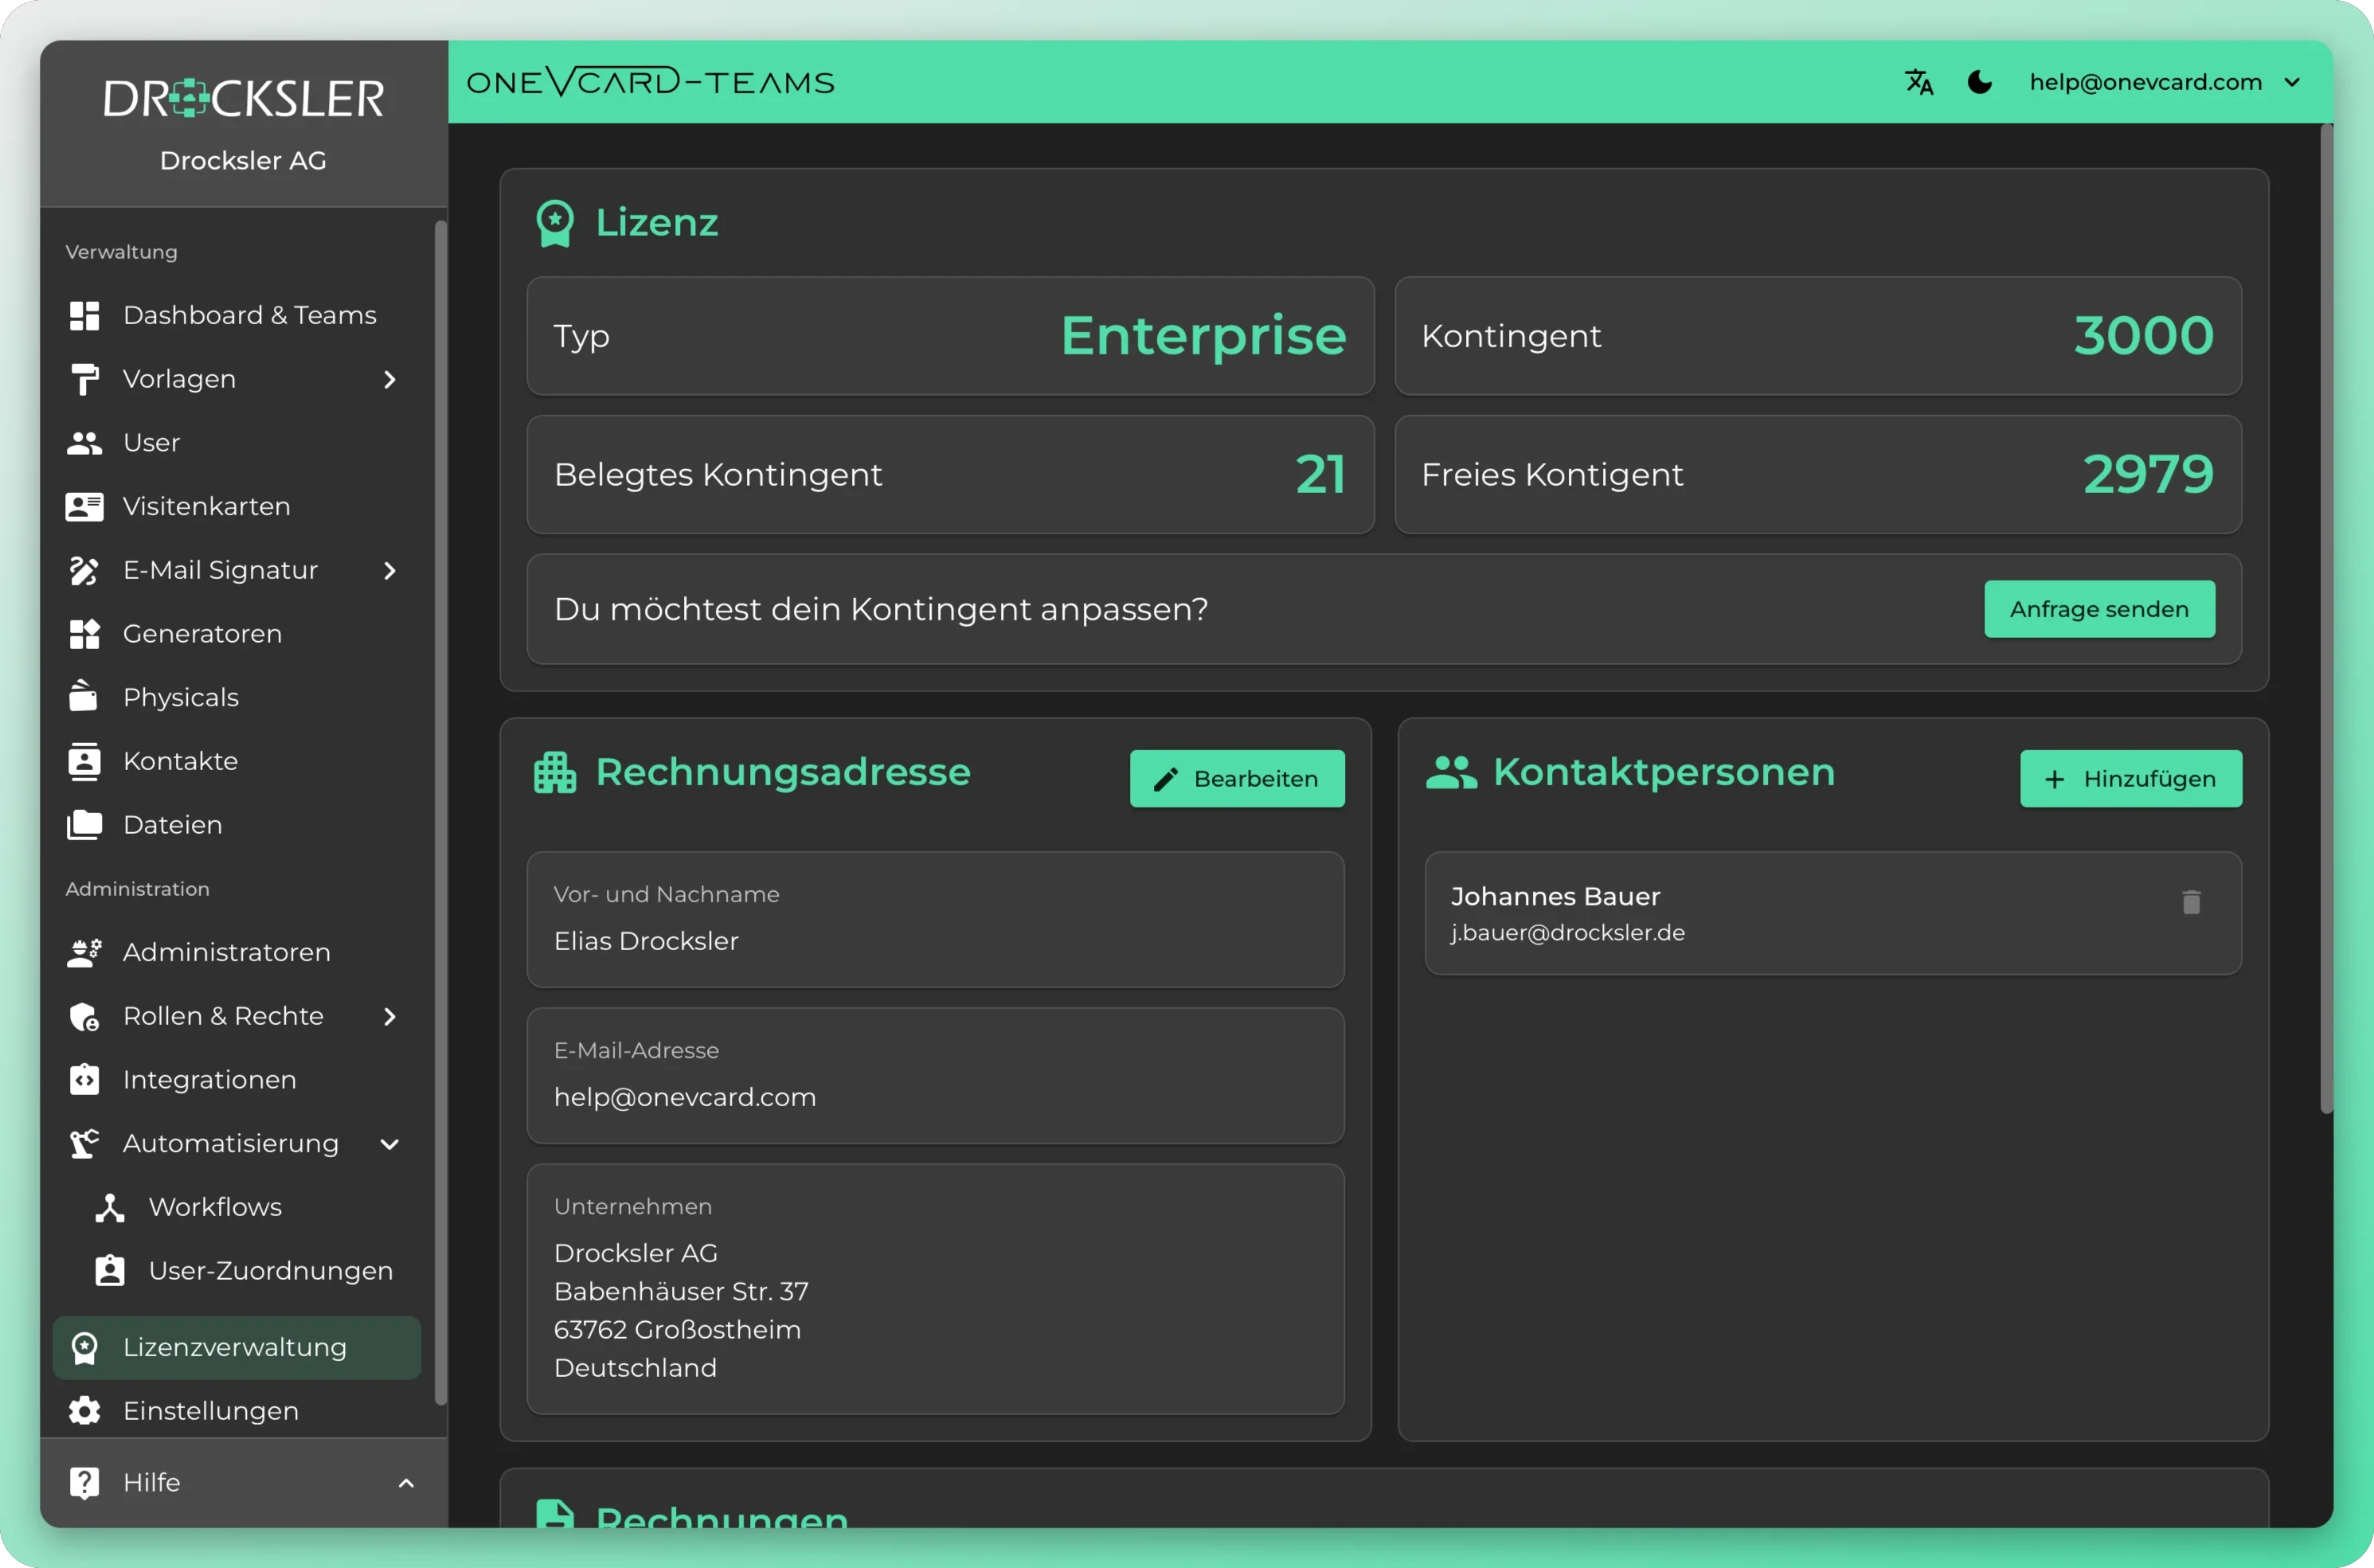Collapse the Automatisierung chevron
Image resolution: width=2374 pixels, height=1568 pixels.
click(x=390, y=1144)
